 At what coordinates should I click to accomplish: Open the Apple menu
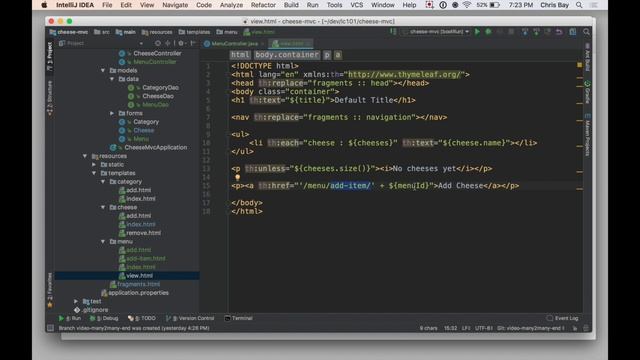[x=44, y=5]
